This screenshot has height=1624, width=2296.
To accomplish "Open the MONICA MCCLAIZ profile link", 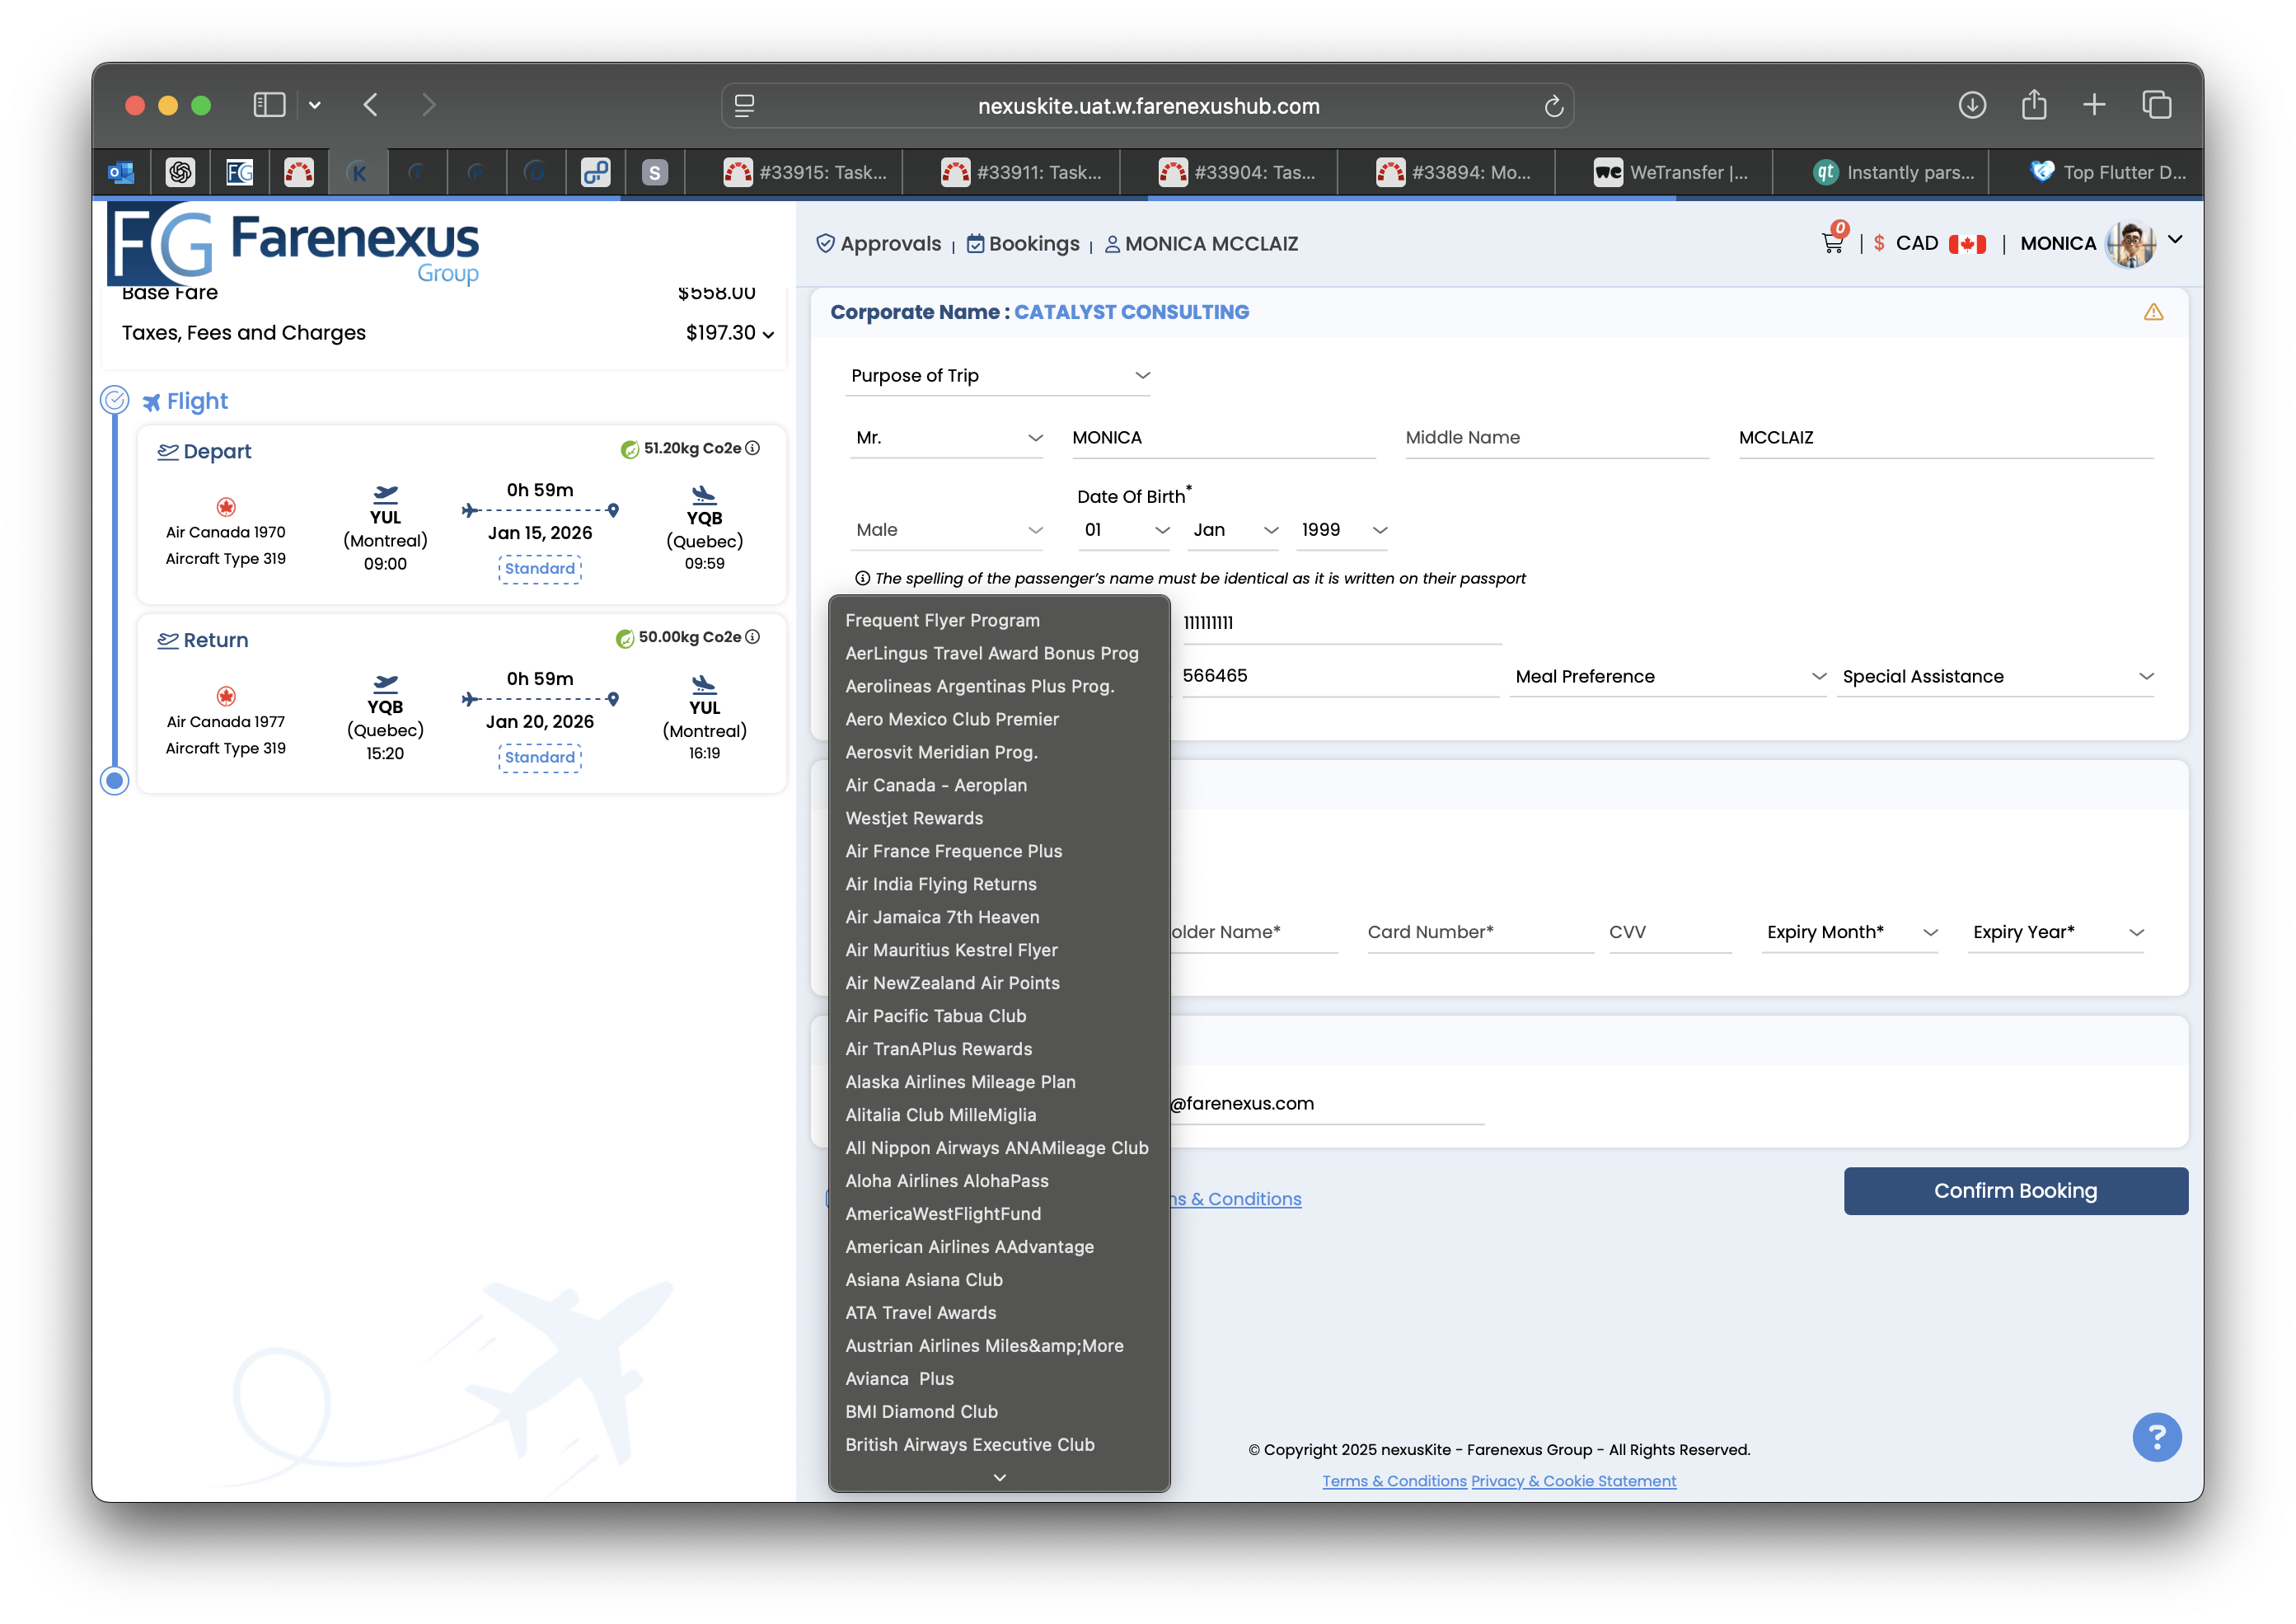I will (1201, 244).
